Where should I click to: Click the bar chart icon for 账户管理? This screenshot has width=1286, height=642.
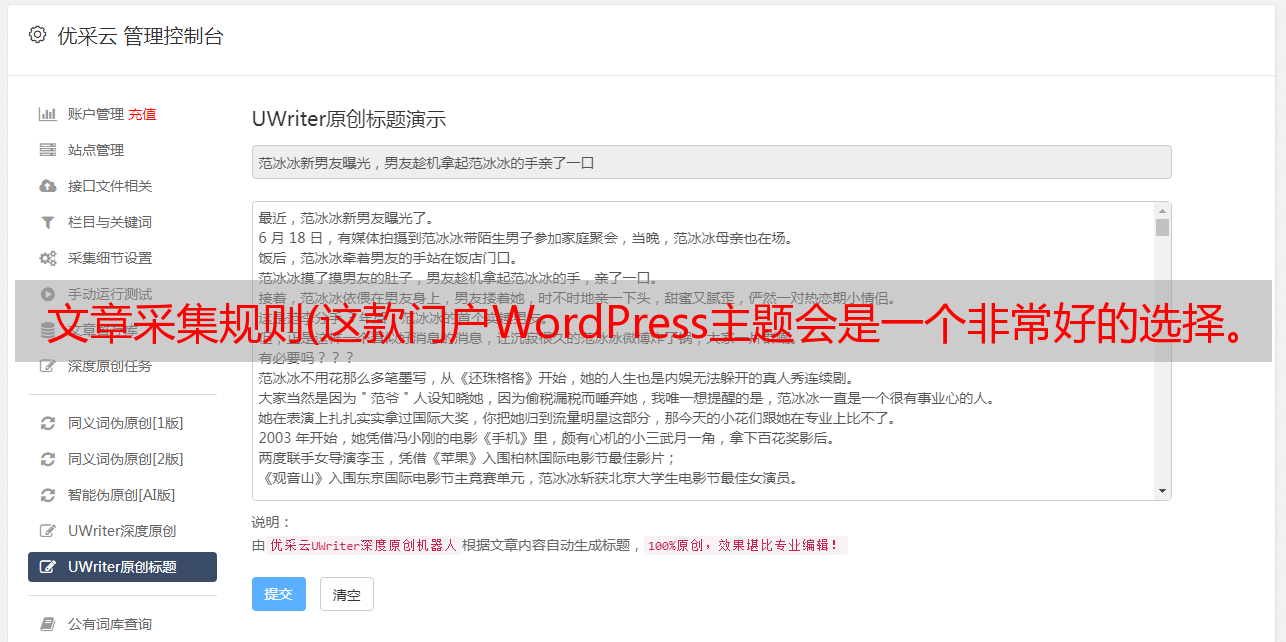47,114
